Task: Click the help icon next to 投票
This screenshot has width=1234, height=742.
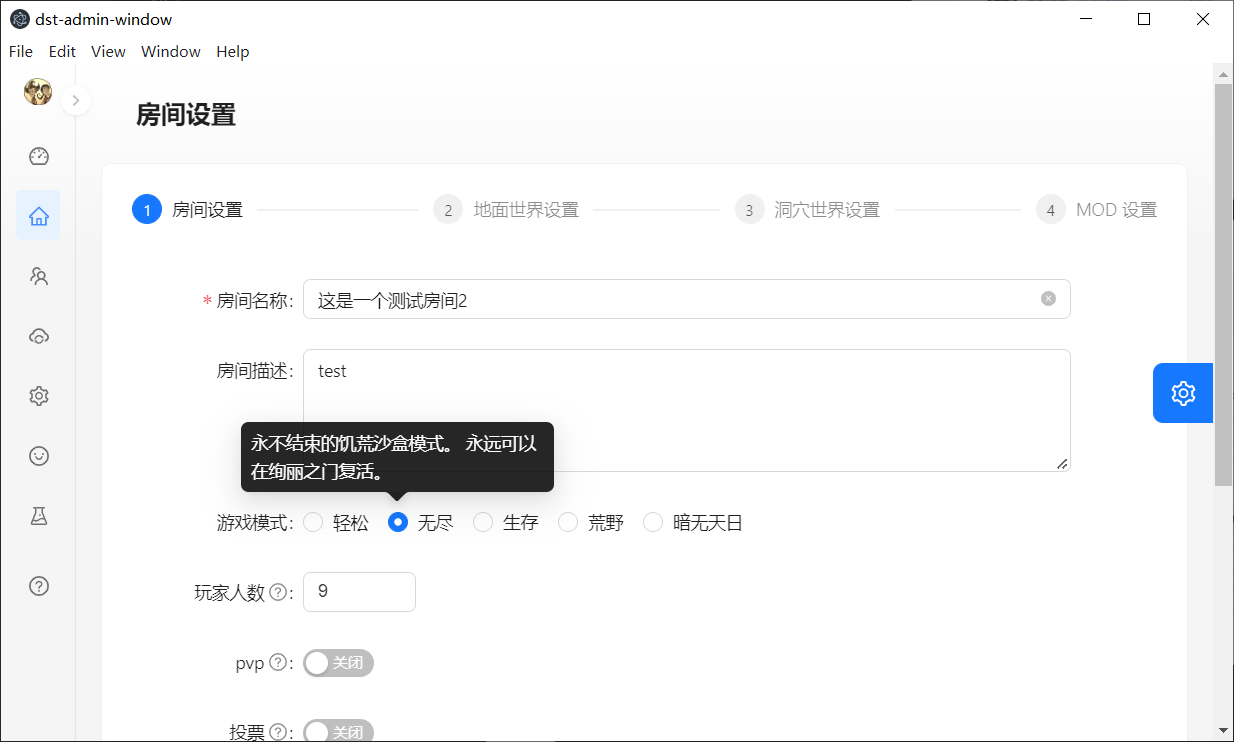Action: tap(278, 732)
